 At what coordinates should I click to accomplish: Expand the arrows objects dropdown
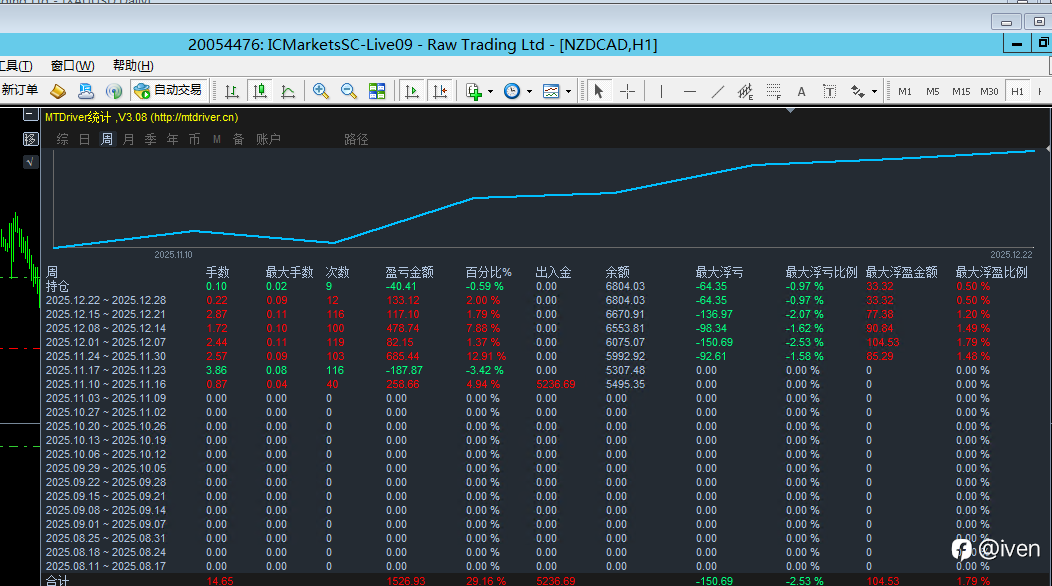tap(874, 92)
